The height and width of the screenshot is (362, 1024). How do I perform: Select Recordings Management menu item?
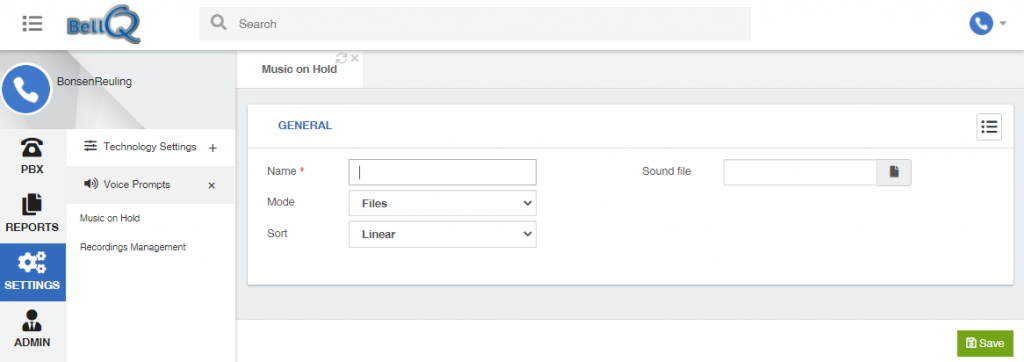(133, 247)
